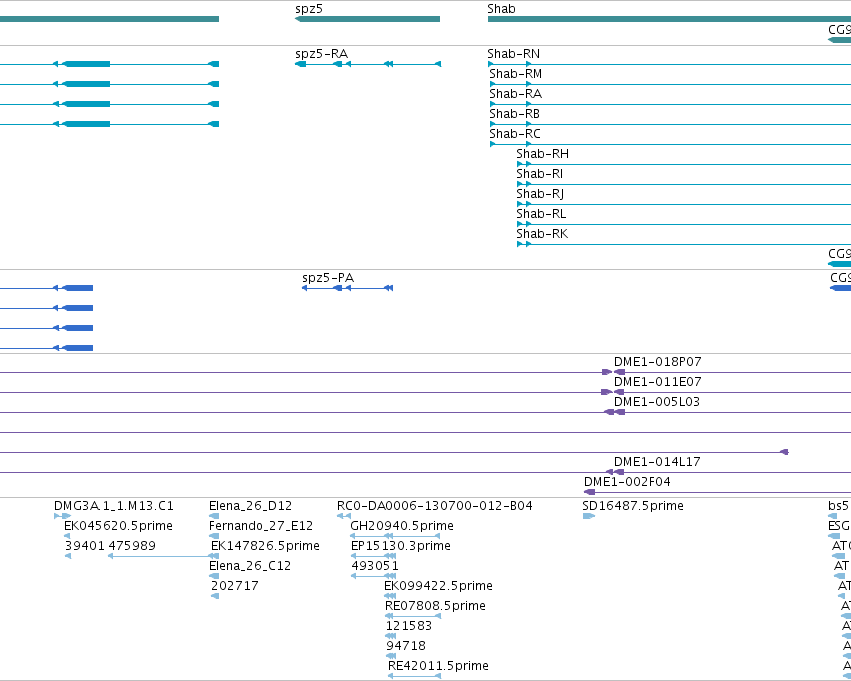The width and height of the screenshot is (851, 681).
Task: Click the Shab gene bar glyph
Action: coord(669,19)
